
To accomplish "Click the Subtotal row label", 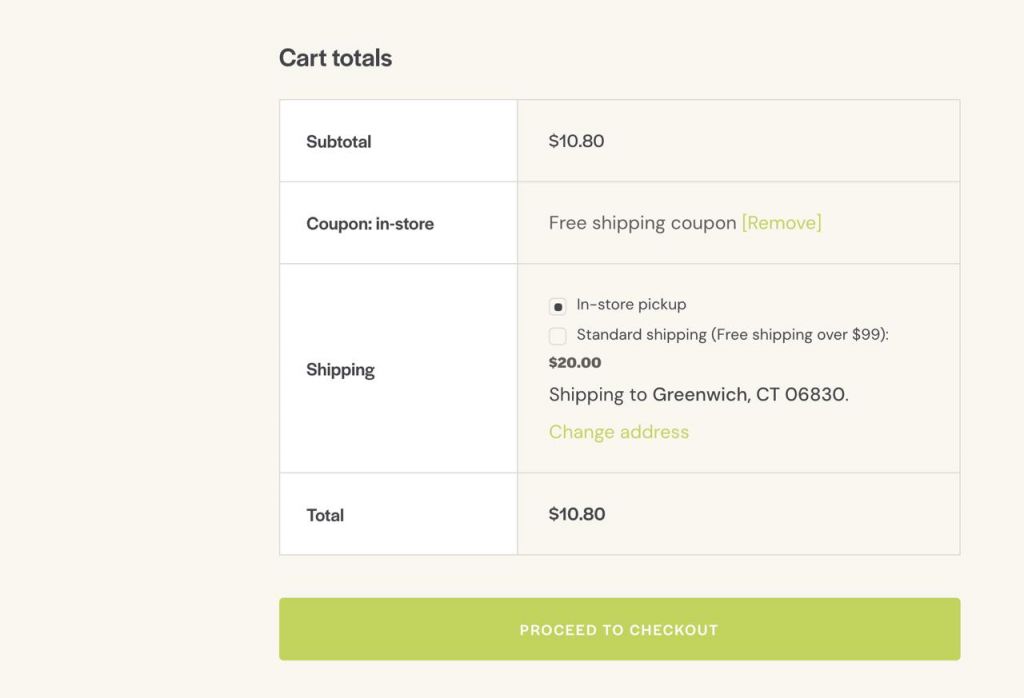I will (x=338, y=141).
